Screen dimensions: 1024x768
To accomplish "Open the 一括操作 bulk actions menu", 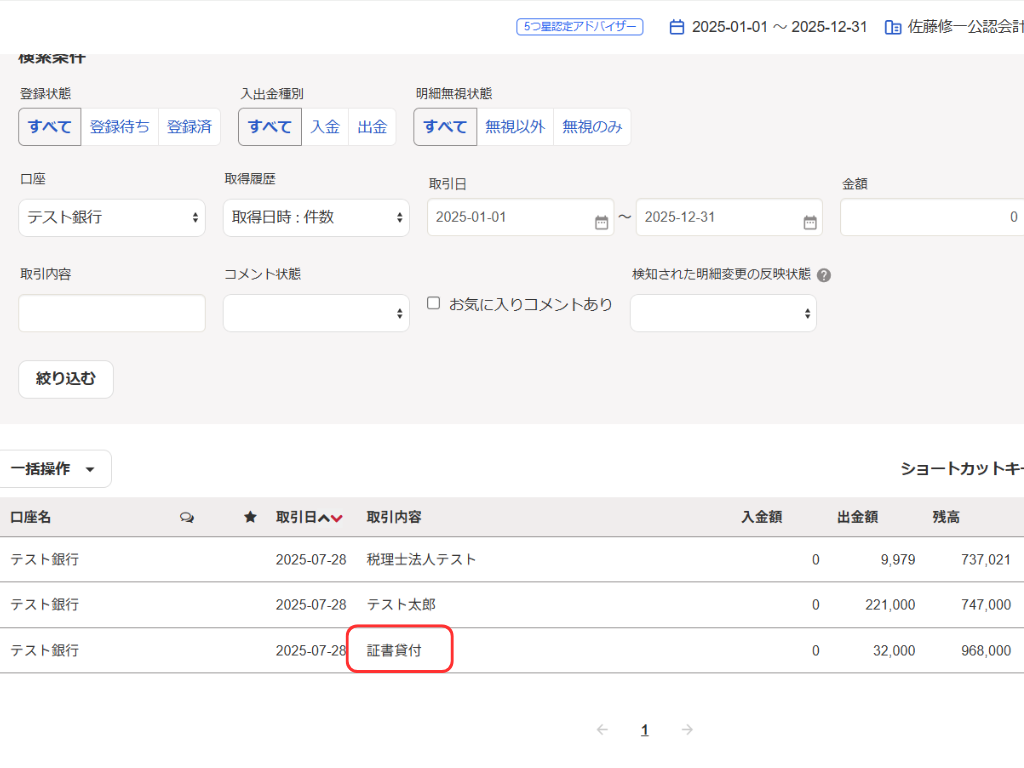I will tap(54, 469).
